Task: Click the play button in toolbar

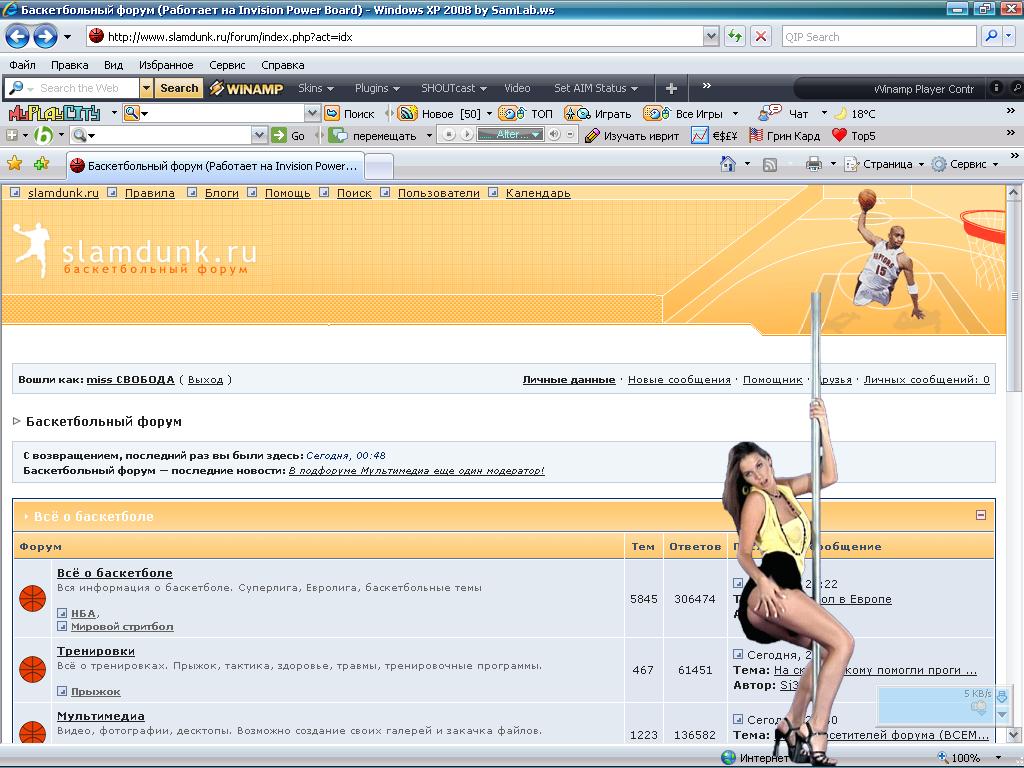Action: [466, 135]
